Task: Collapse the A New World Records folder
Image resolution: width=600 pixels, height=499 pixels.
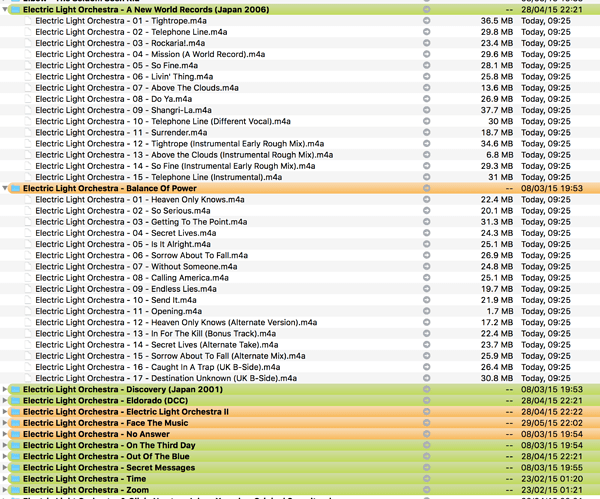Action: pos(5,10)
